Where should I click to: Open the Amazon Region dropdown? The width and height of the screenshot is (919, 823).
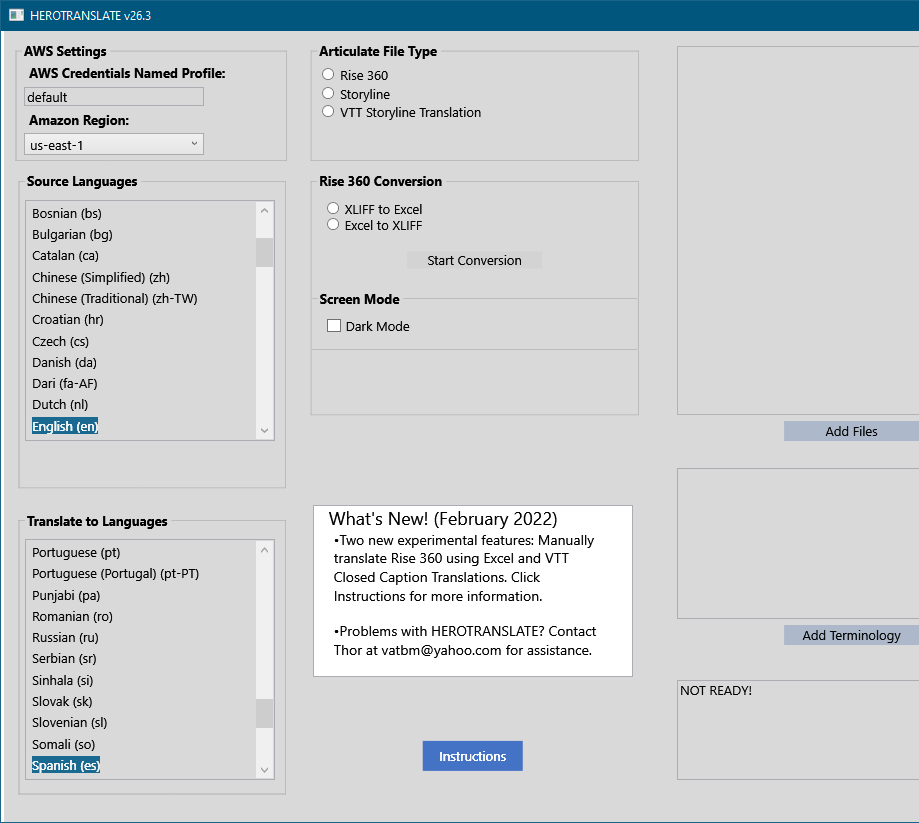114,144
